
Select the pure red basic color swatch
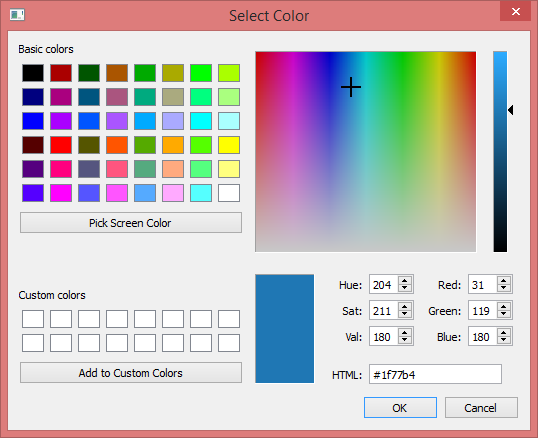click(61, 145)
